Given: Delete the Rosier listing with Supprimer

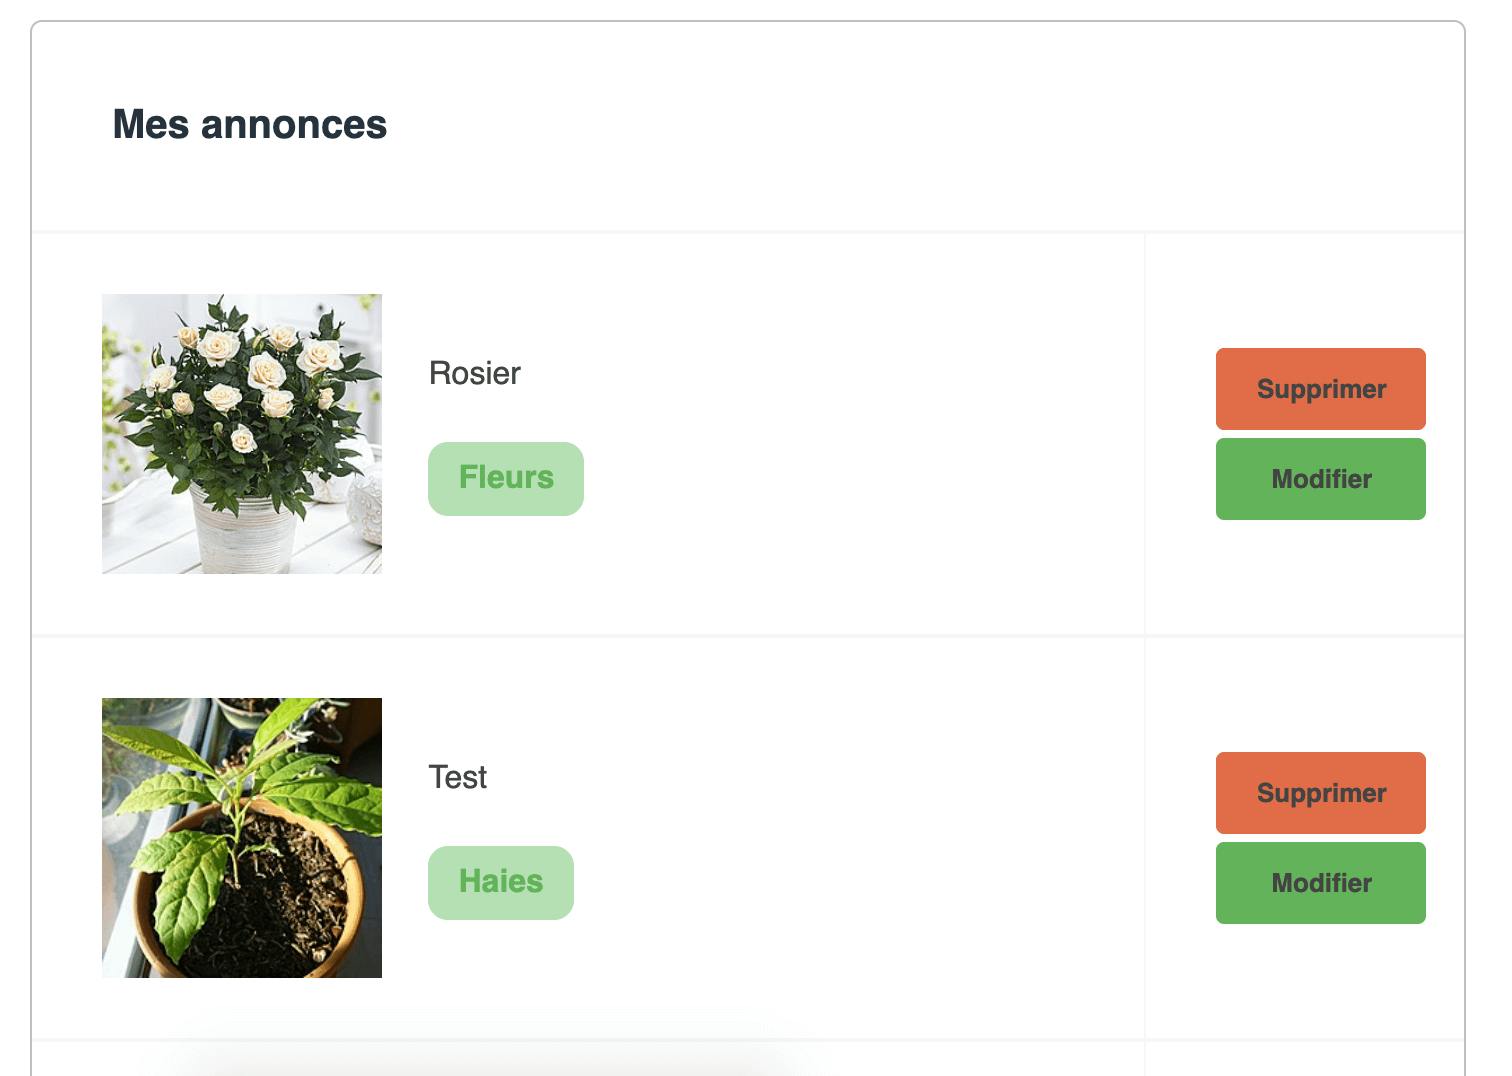Looking at the screenshot, I should [x=1320, y=389].
